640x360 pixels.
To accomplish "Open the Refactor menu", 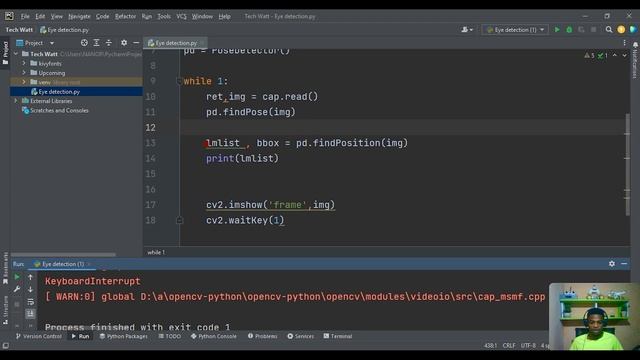I will 125,16.
